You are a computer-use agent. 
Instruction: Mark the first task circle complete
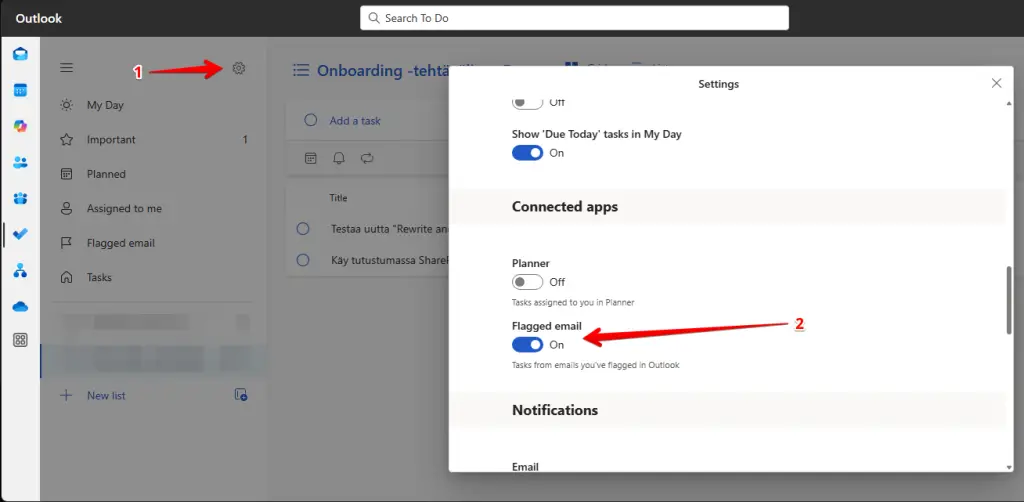click(x=303, y=229)
